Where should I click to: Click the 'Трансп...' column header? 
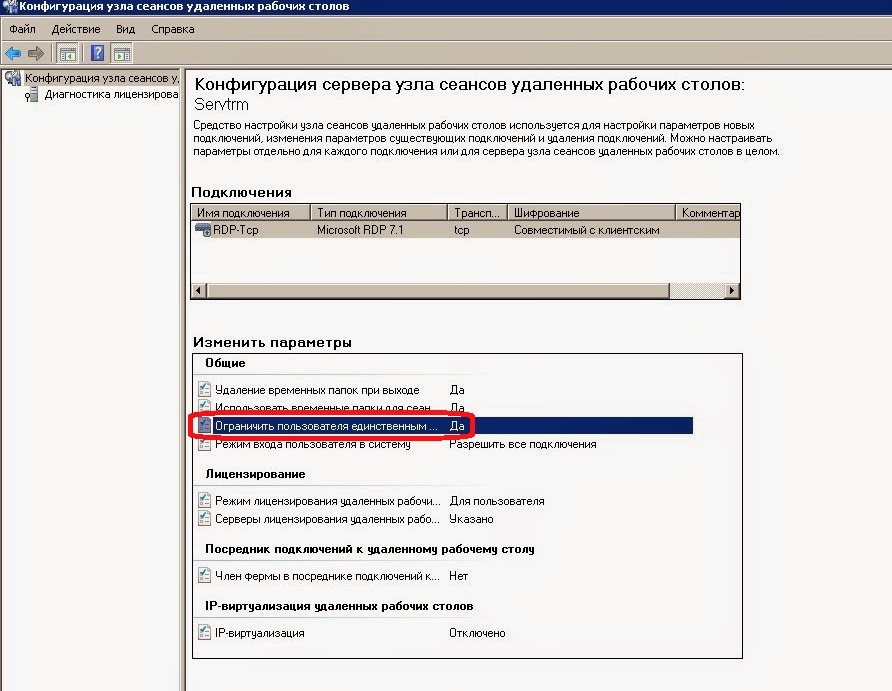pyautogui.click(x=477, y=213)
